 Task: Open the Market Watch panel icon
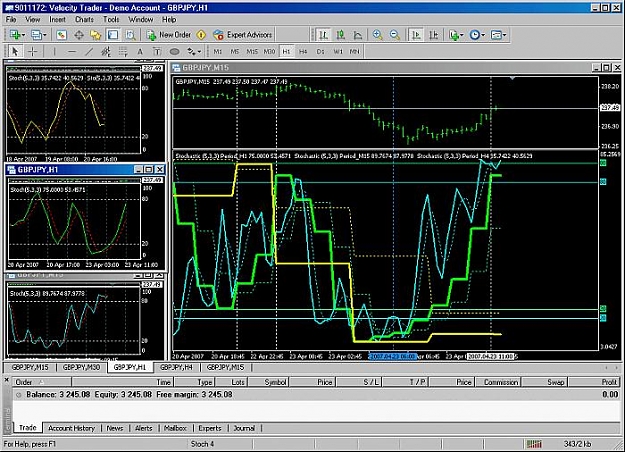coord(61,35)
